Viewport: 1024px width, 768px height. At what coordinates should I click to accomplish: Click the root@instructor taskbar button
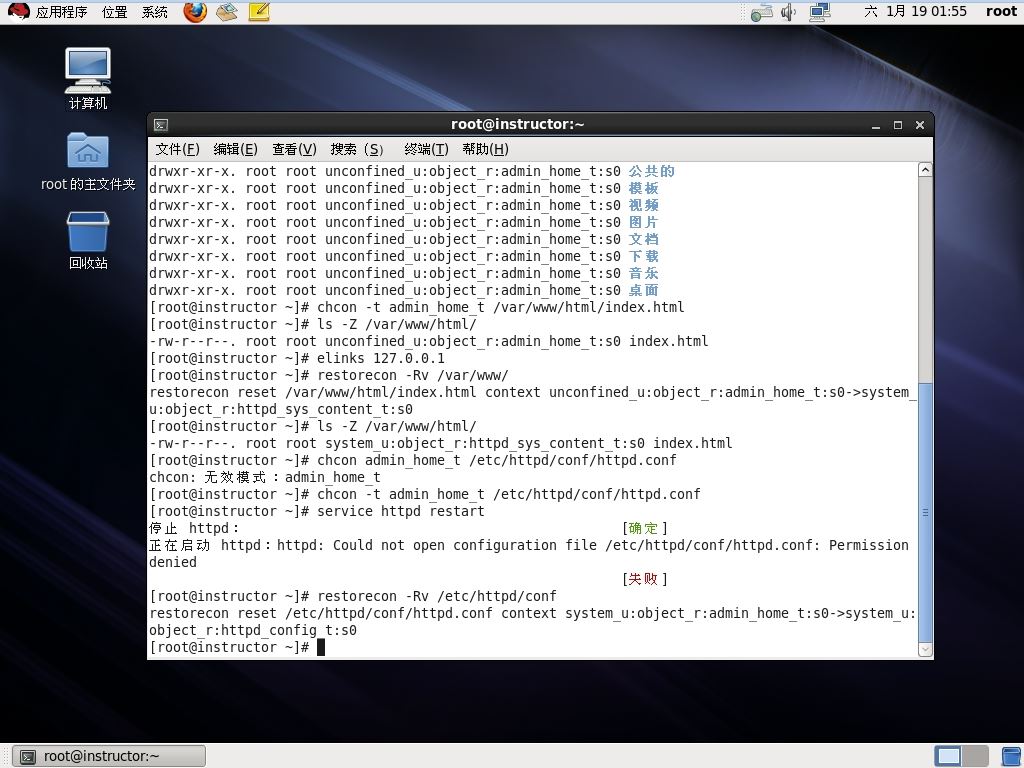pyautogui.click(x=109, y=756)
